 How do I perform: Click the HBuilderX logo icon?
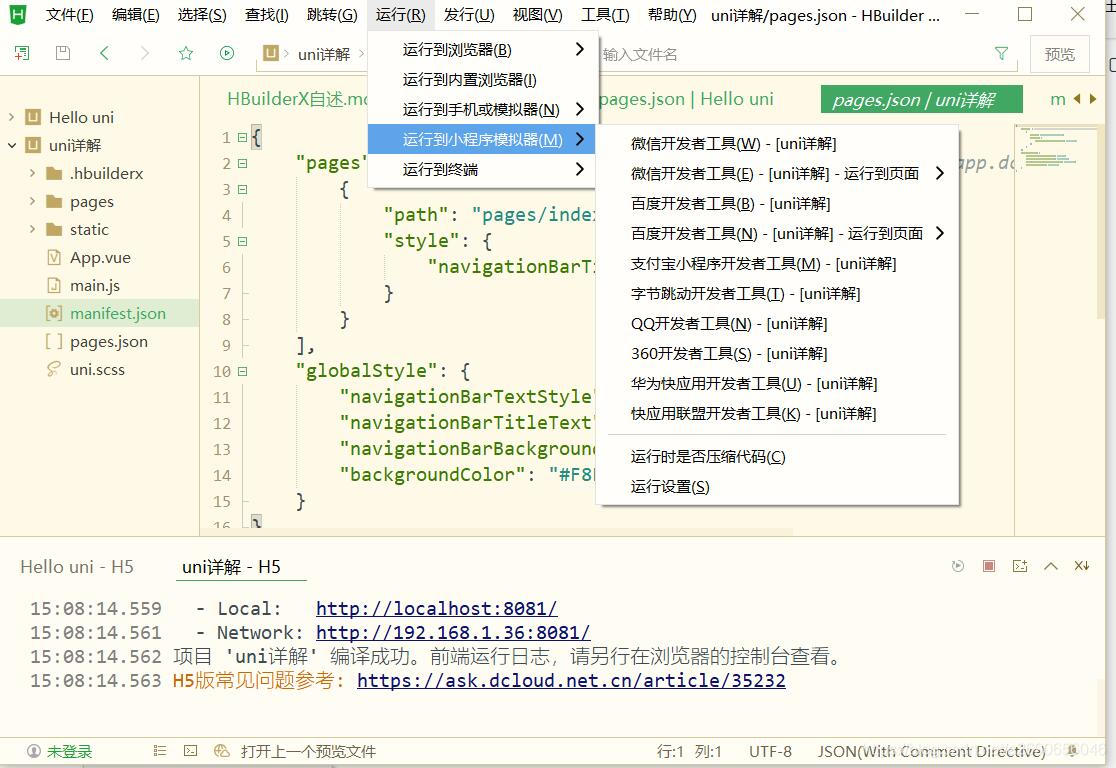pos(18,14)
